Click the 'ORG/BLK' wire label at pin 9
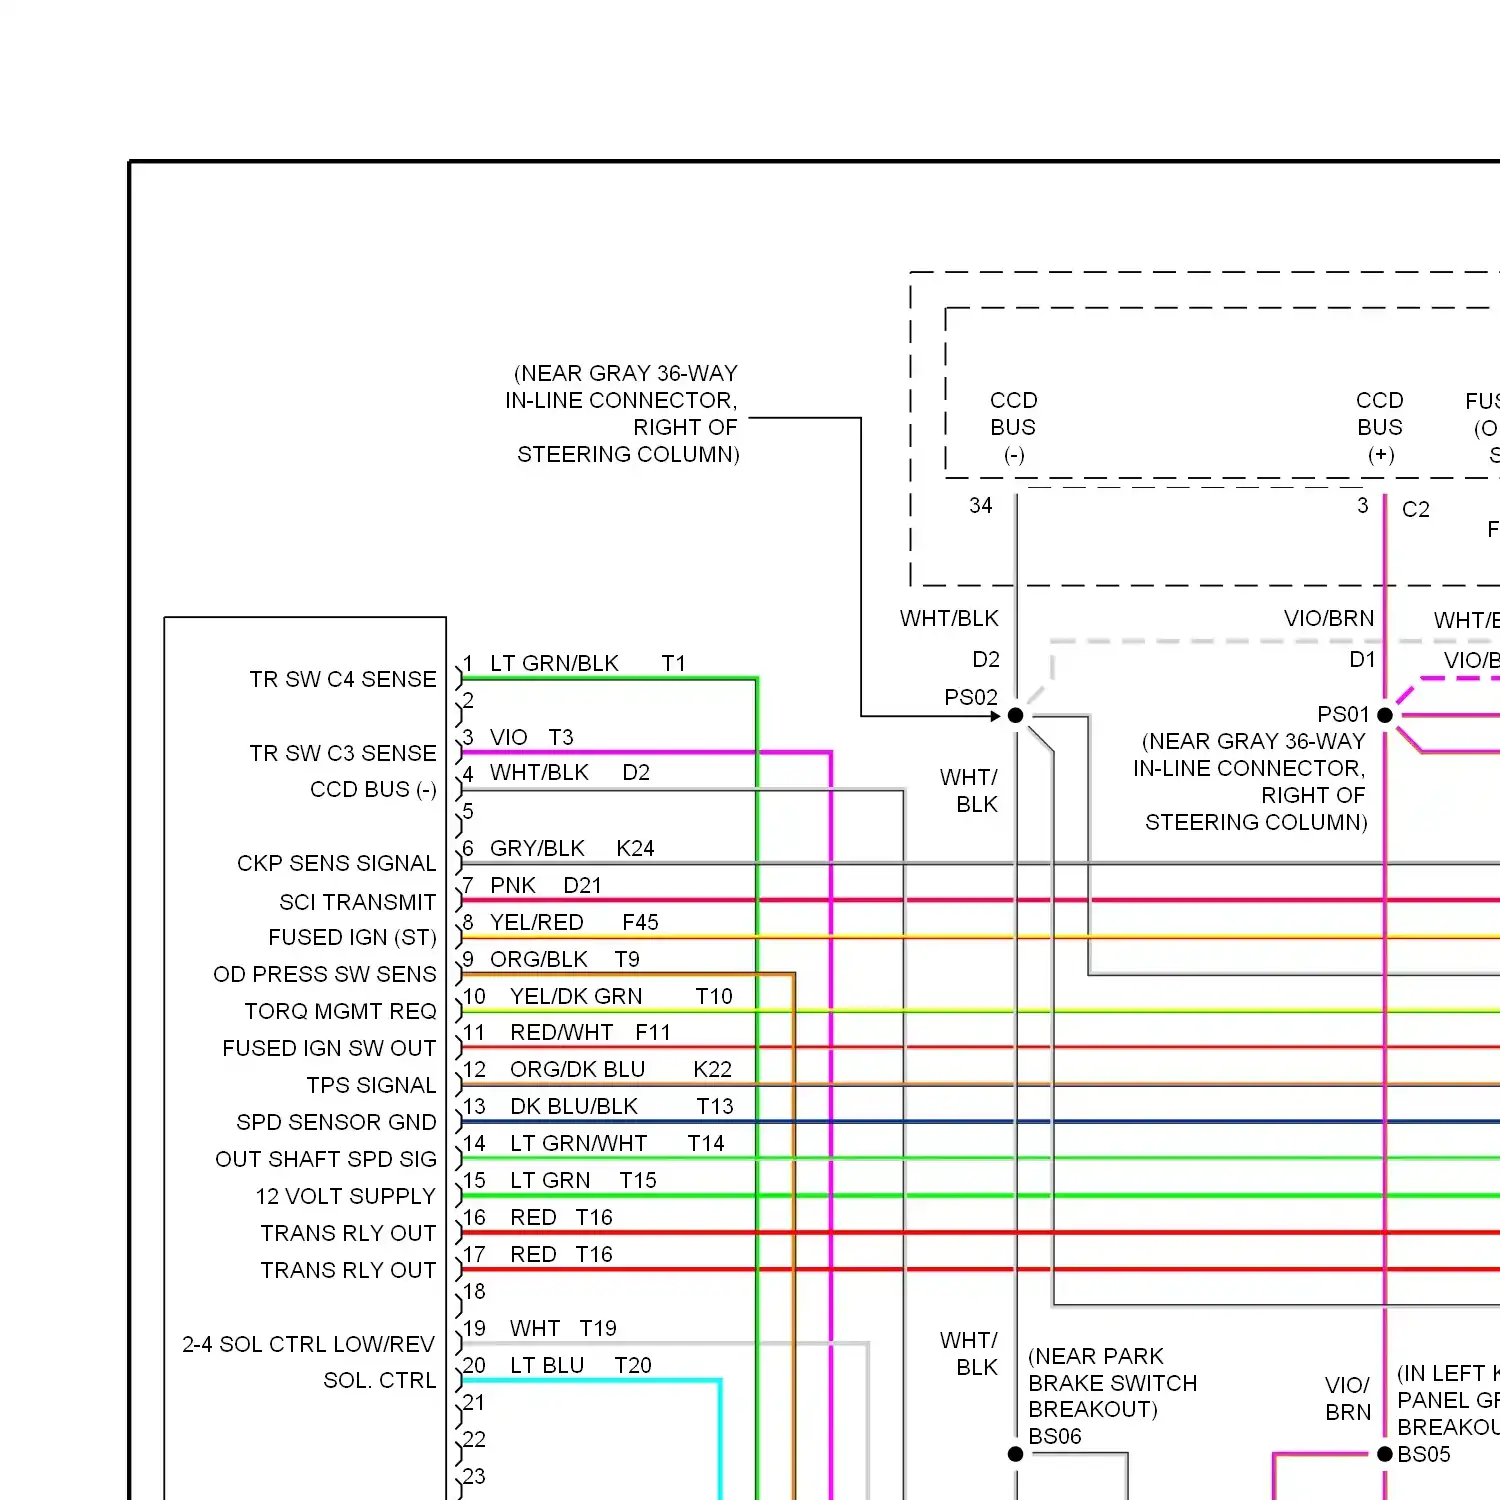 pyautogui.click(x=538, y=959)
